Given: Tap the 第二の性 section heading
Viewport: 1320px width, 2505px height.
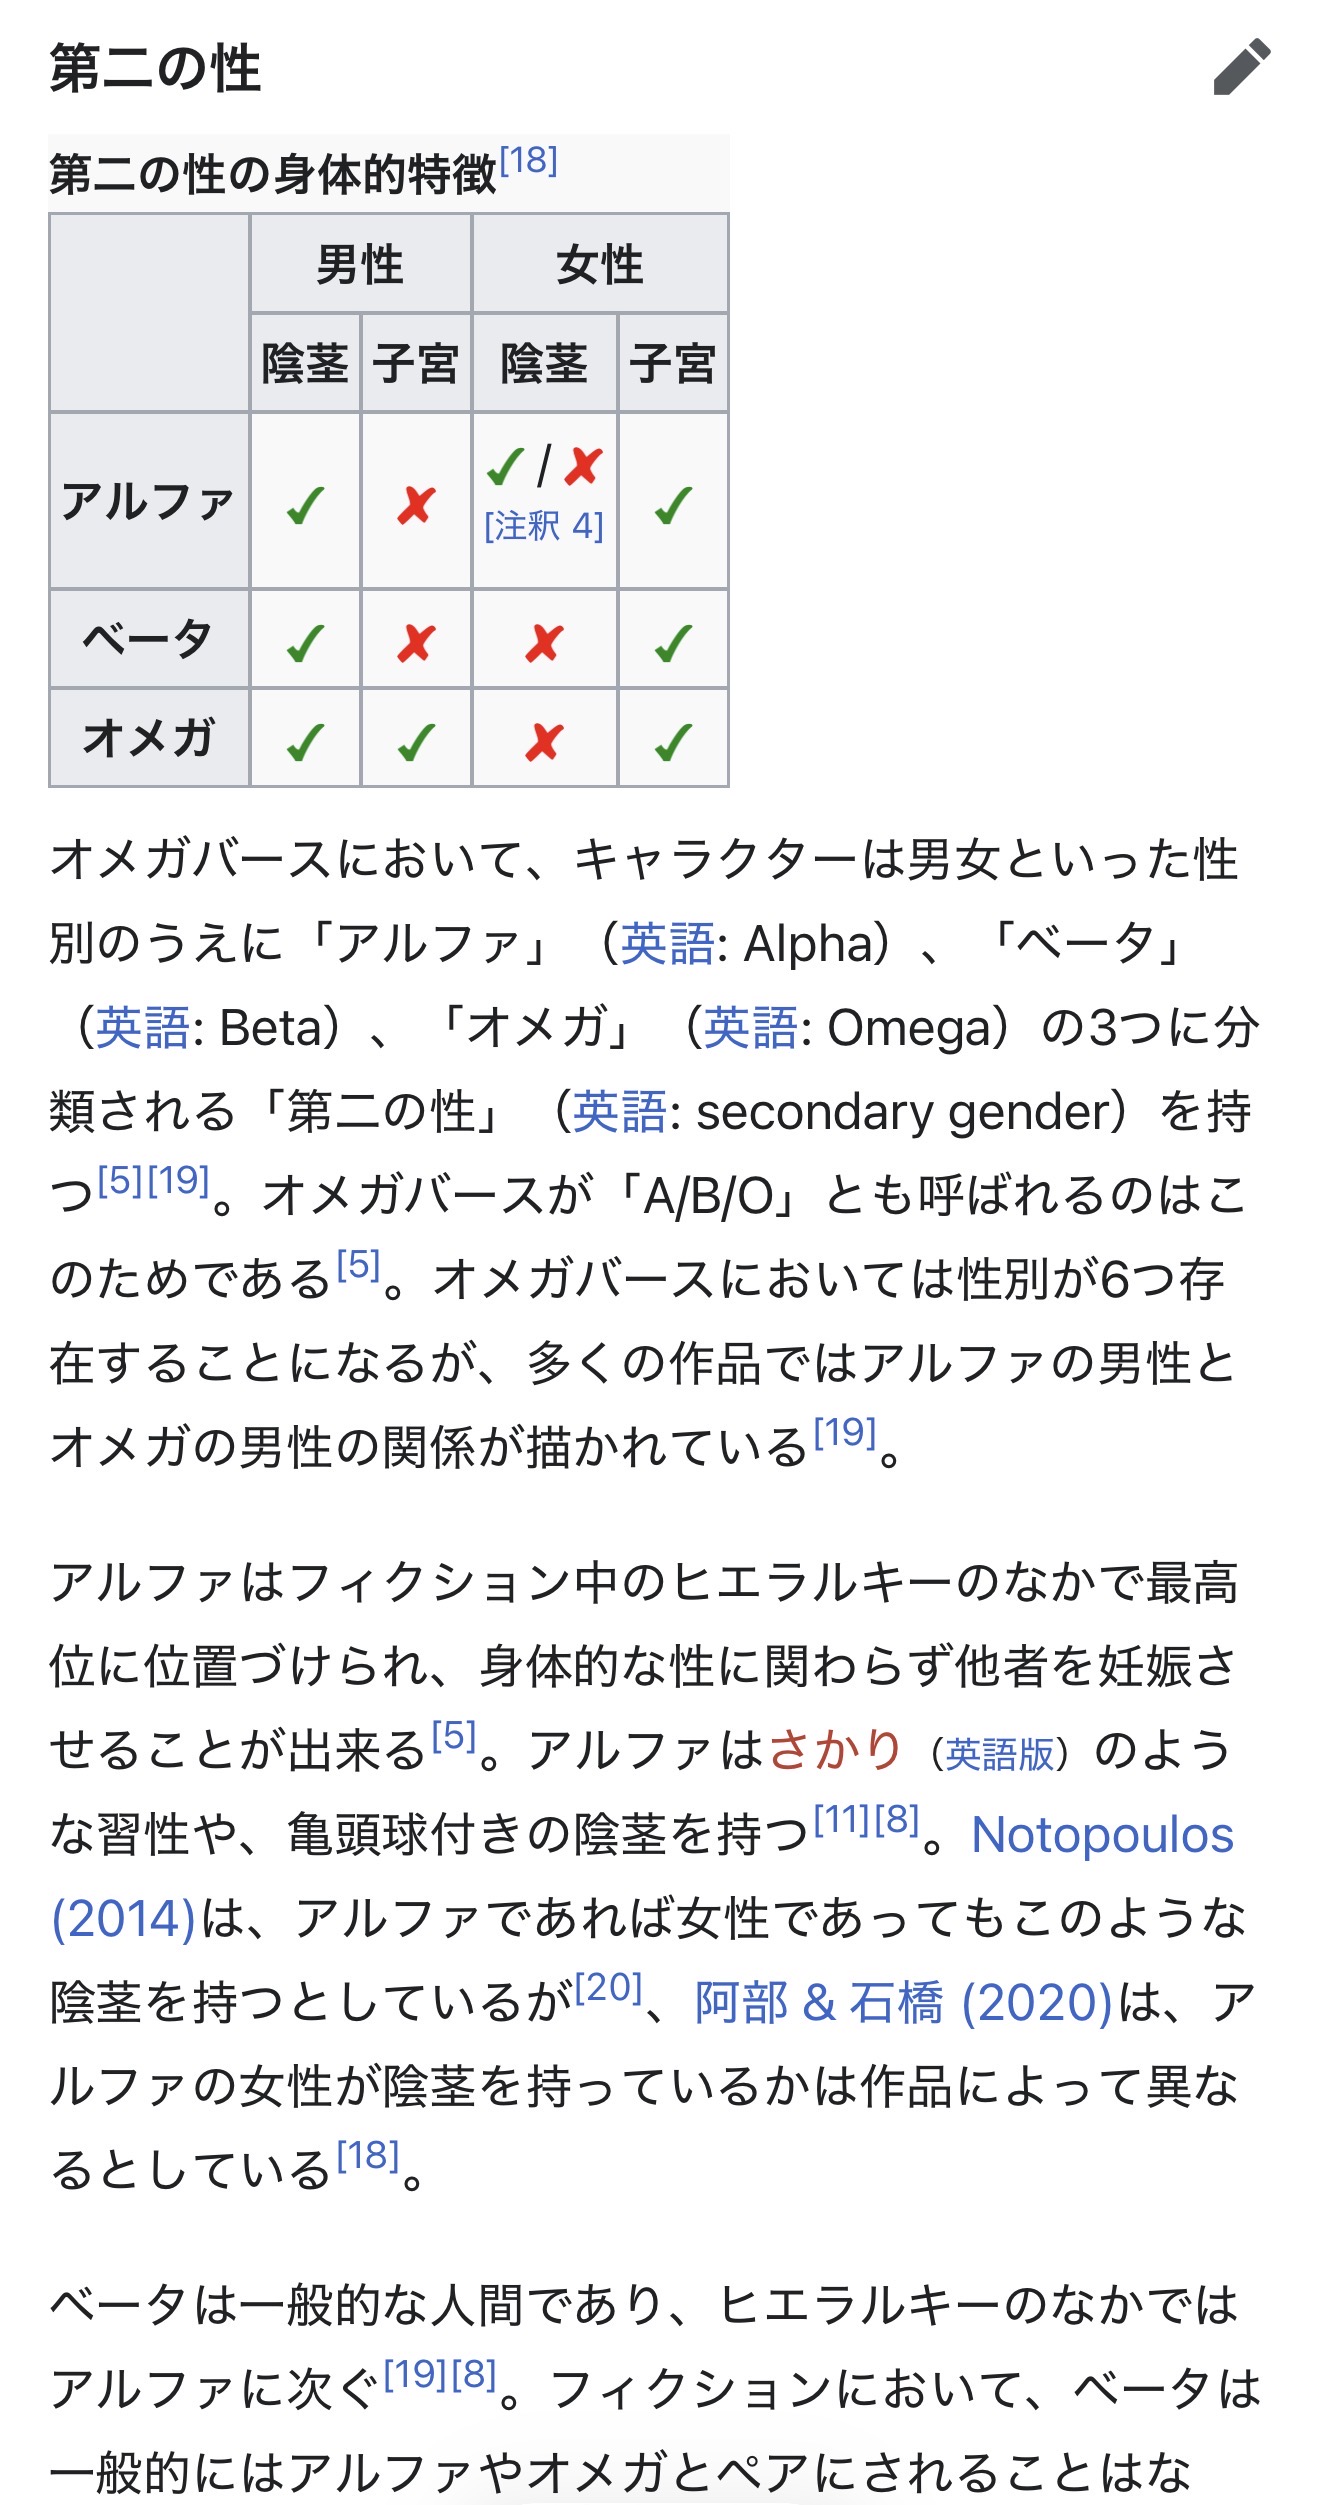Looking at the screenshot, I should [x=155, y=68].
